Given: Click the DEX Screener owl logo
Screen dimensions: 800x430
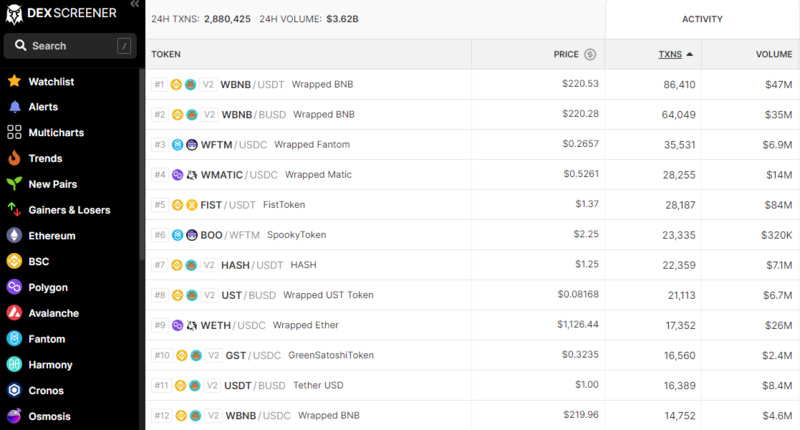Looking at the screenshot, I should 14,14.
